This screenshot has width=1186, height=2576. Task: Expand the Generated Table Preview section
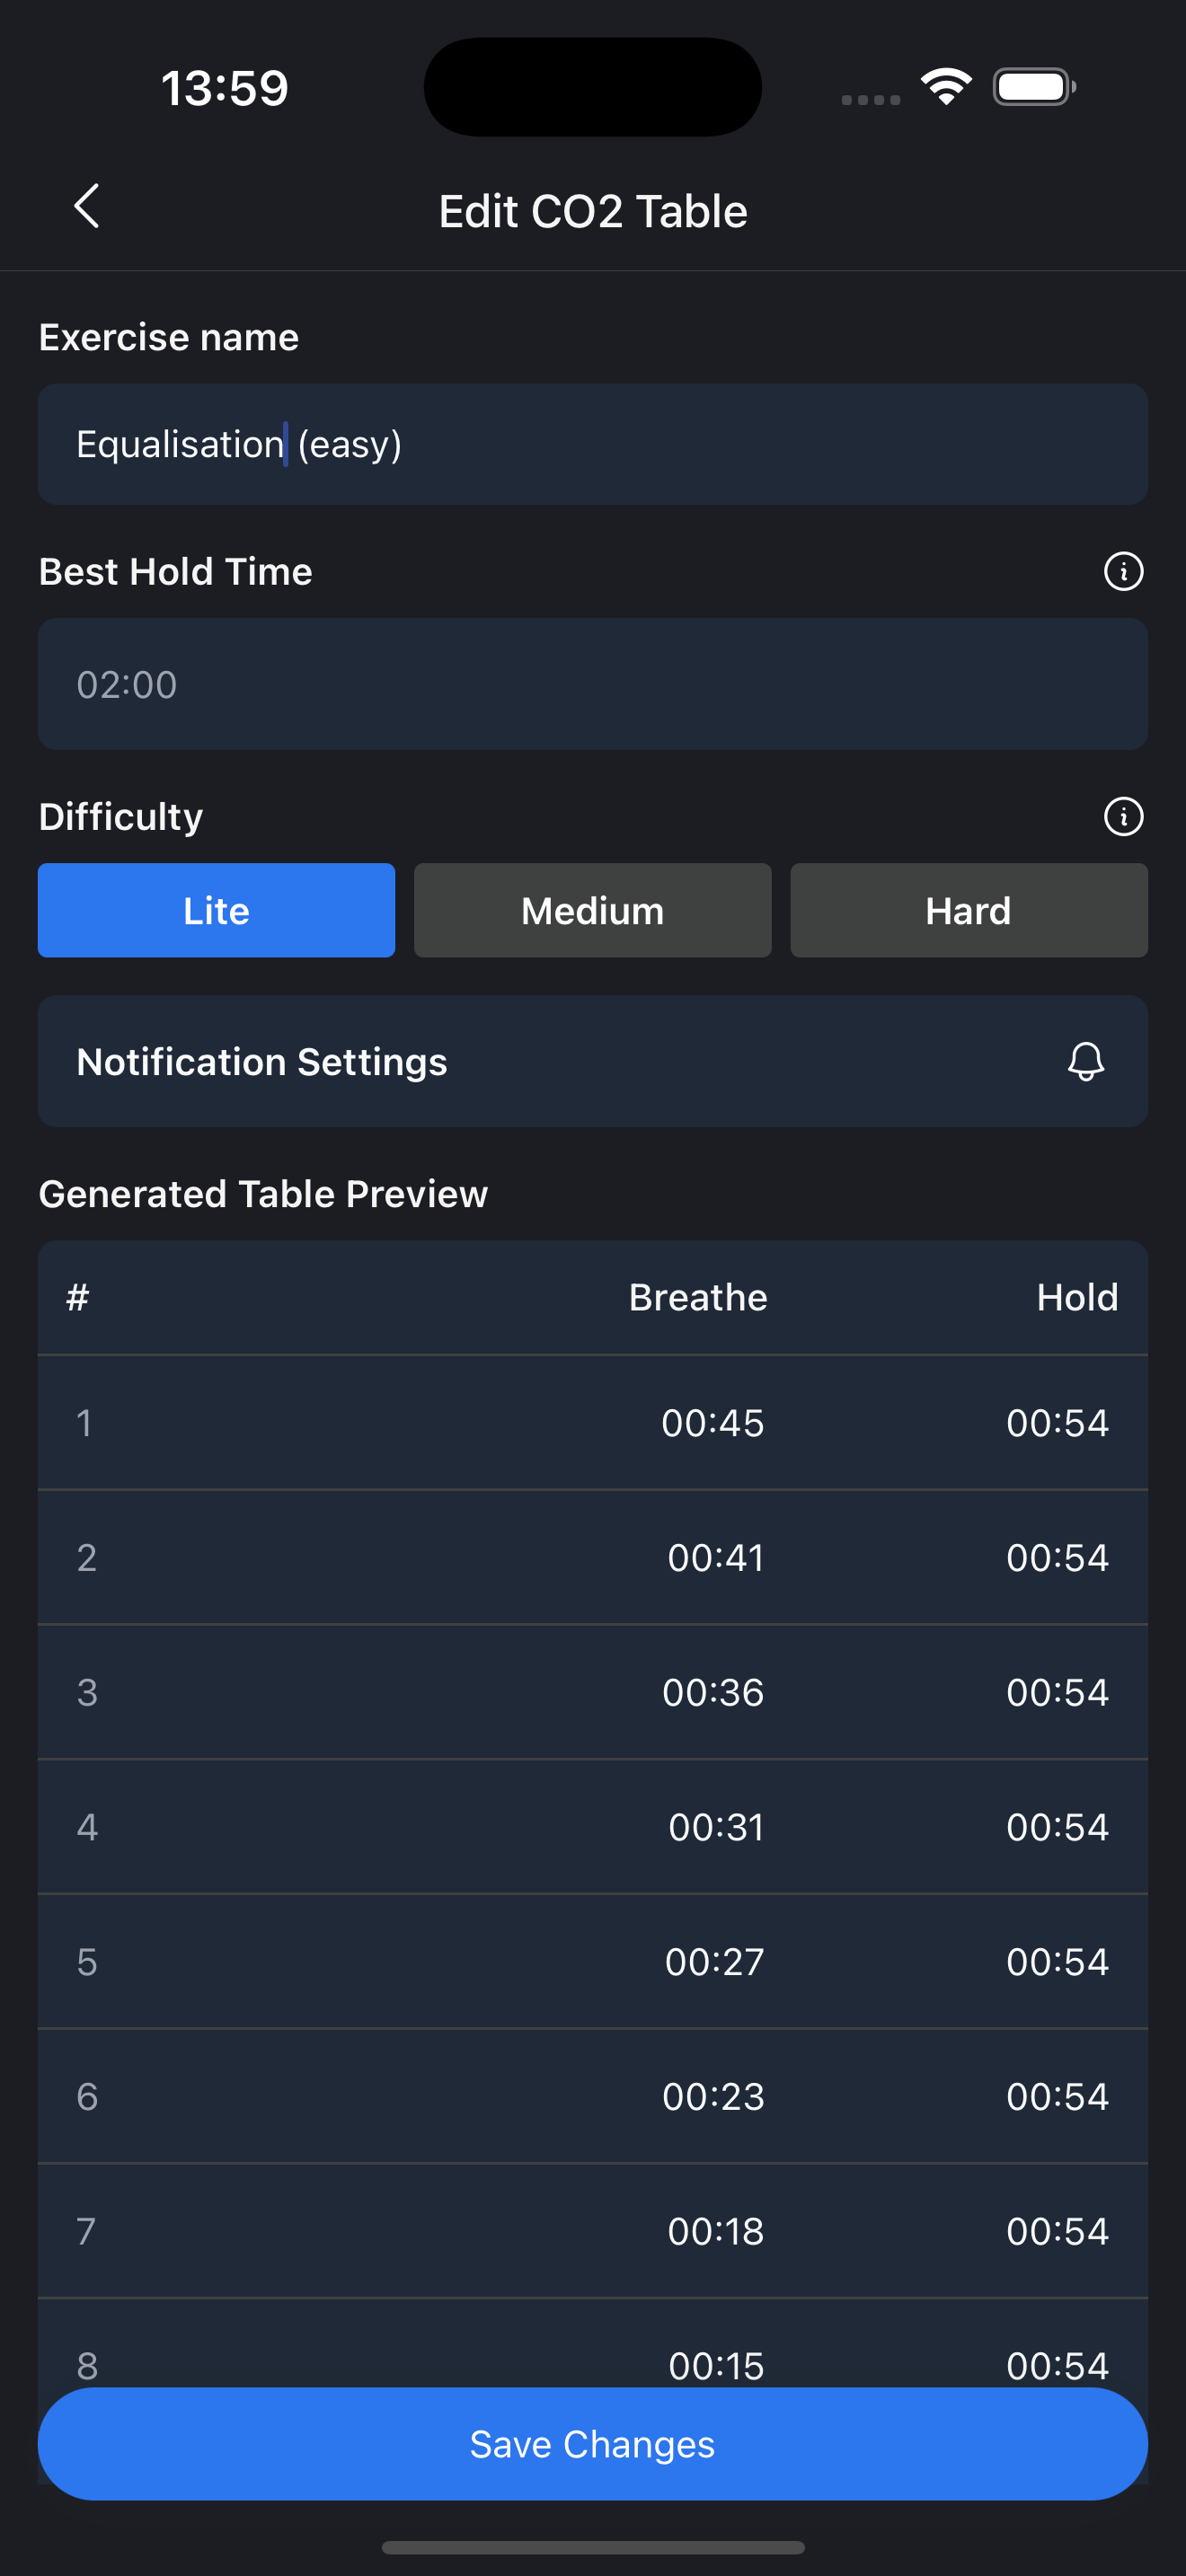pos(262,1193)
